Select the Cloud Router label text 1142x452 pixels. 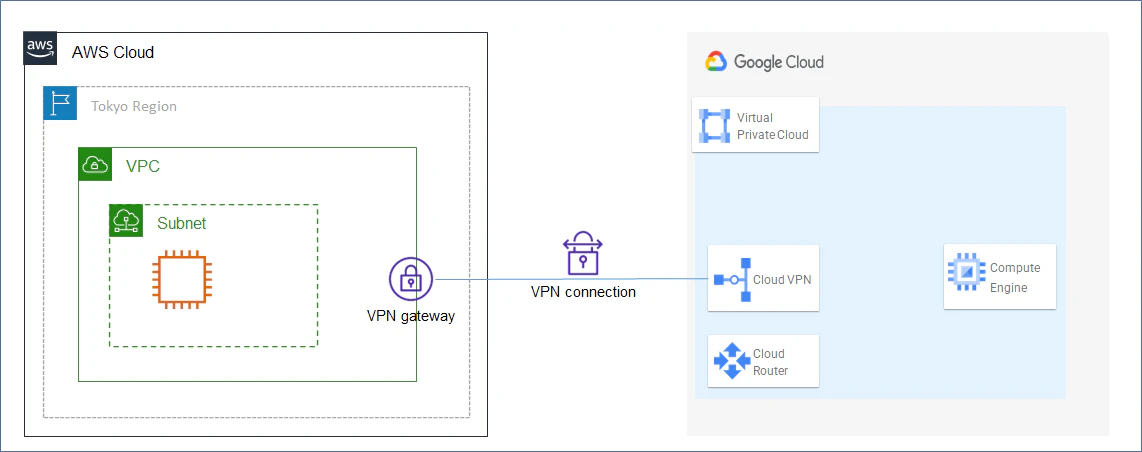(771, 362)
